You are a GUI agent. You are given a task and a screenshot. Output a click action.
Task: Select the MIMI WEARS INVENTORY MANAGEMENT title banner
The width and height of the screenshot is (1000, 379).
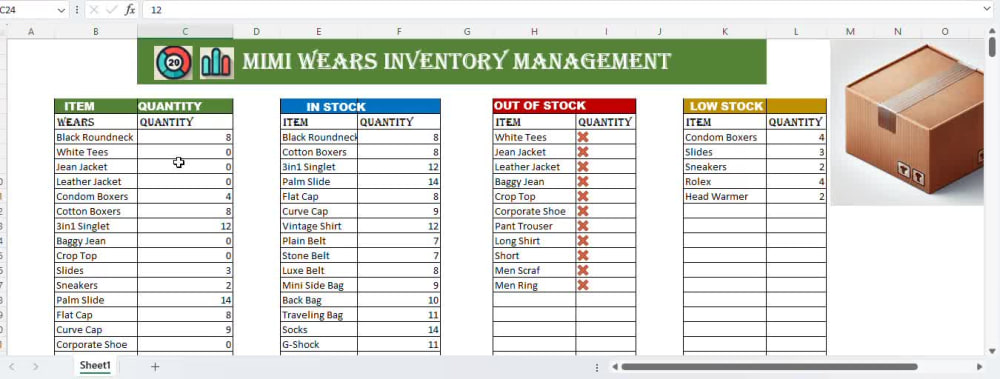452,62
